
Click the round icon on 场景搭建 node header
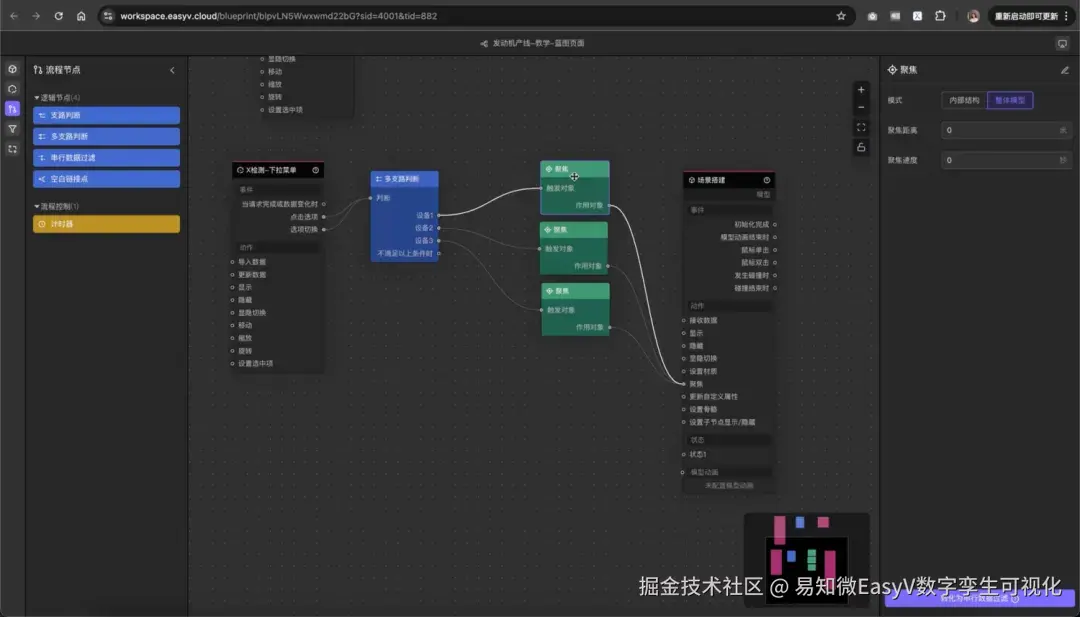pos(767,180)
